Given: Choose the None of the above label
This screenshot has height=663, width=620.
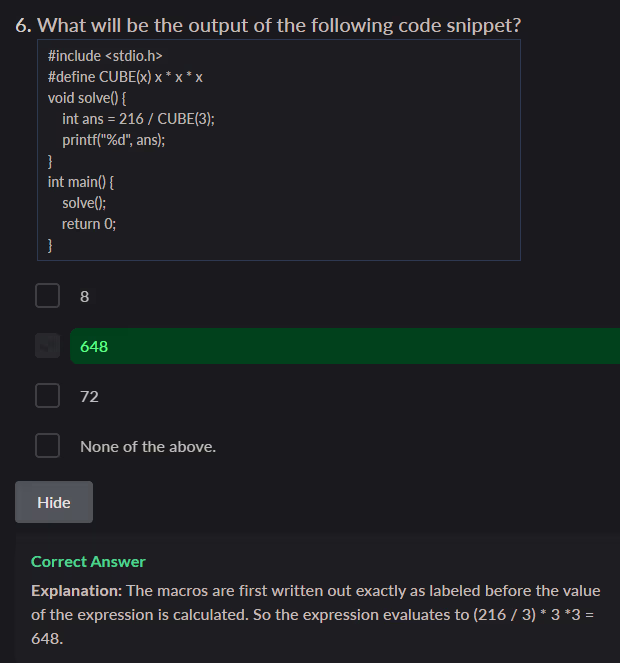Looking at the screenshot, I should (x=148, y=446).
